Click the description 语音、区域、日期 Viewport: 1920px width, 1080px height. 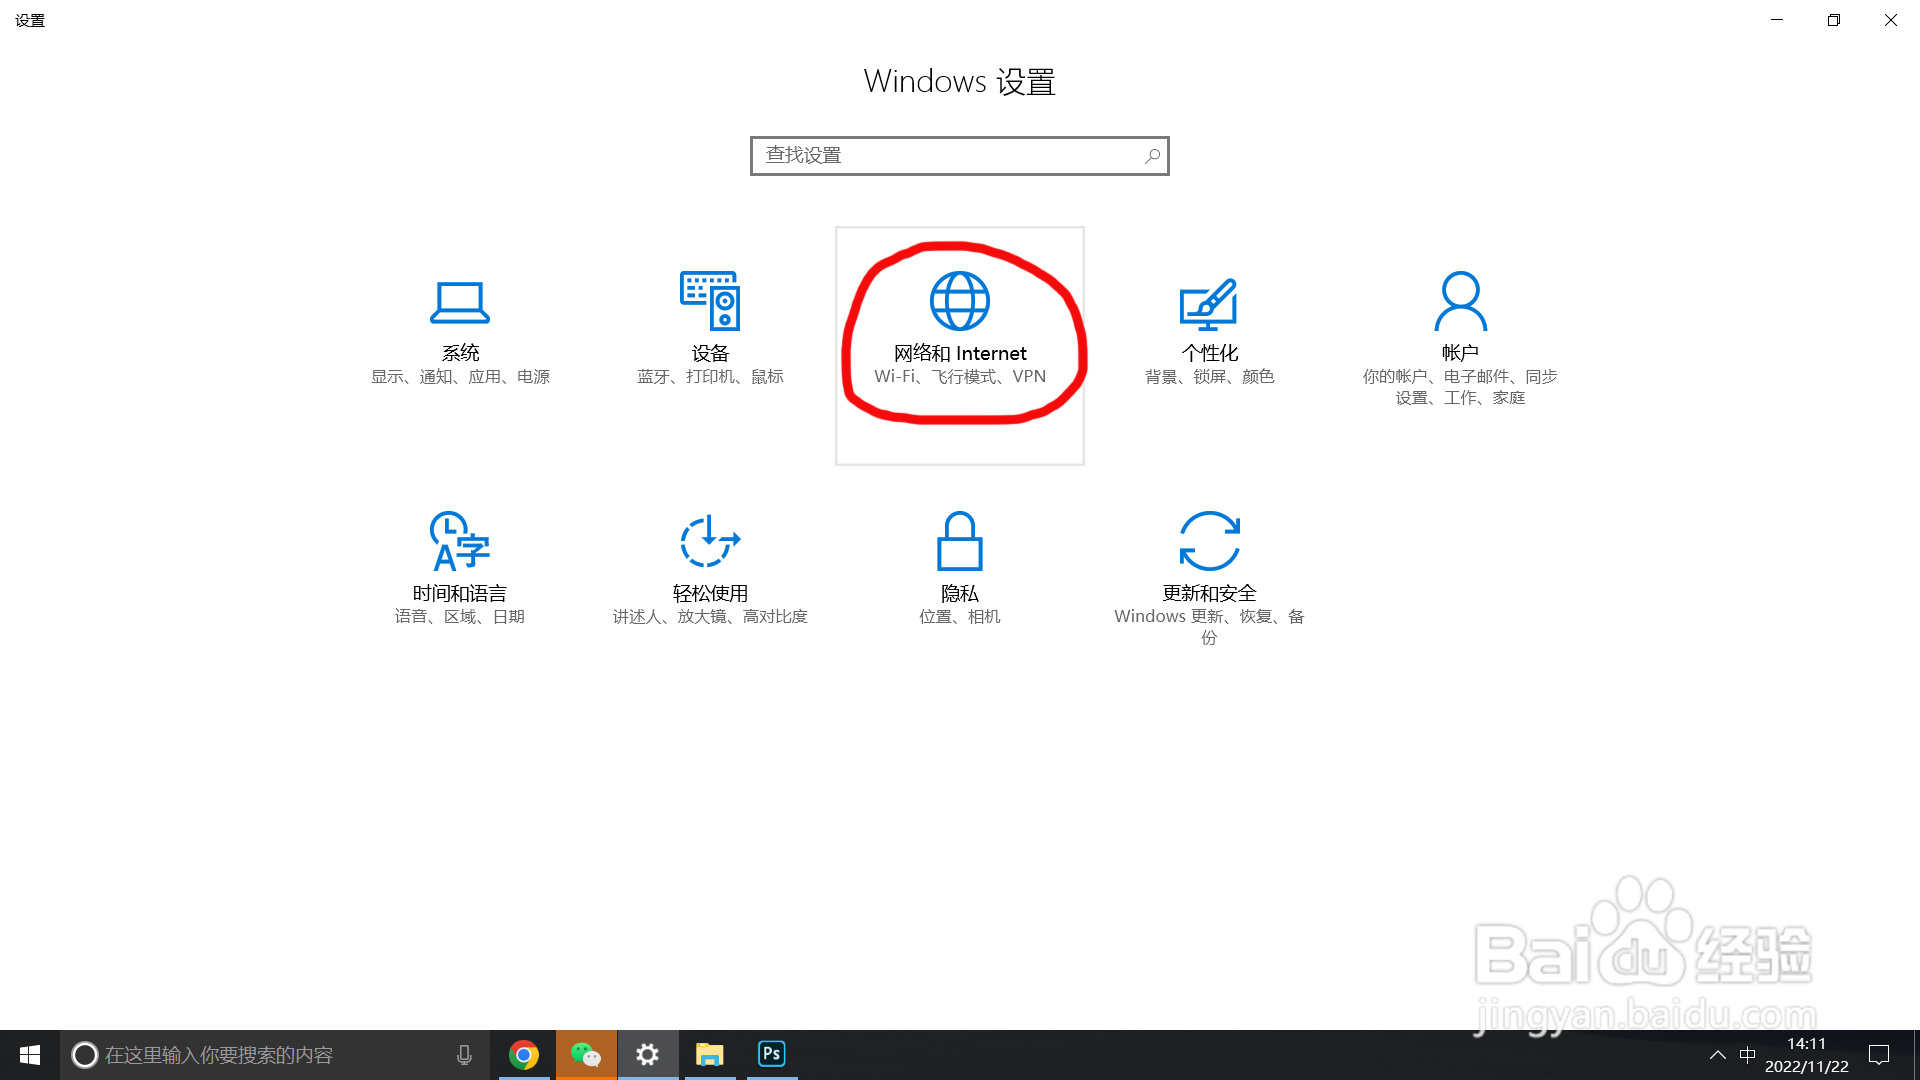tap(460, 617)
